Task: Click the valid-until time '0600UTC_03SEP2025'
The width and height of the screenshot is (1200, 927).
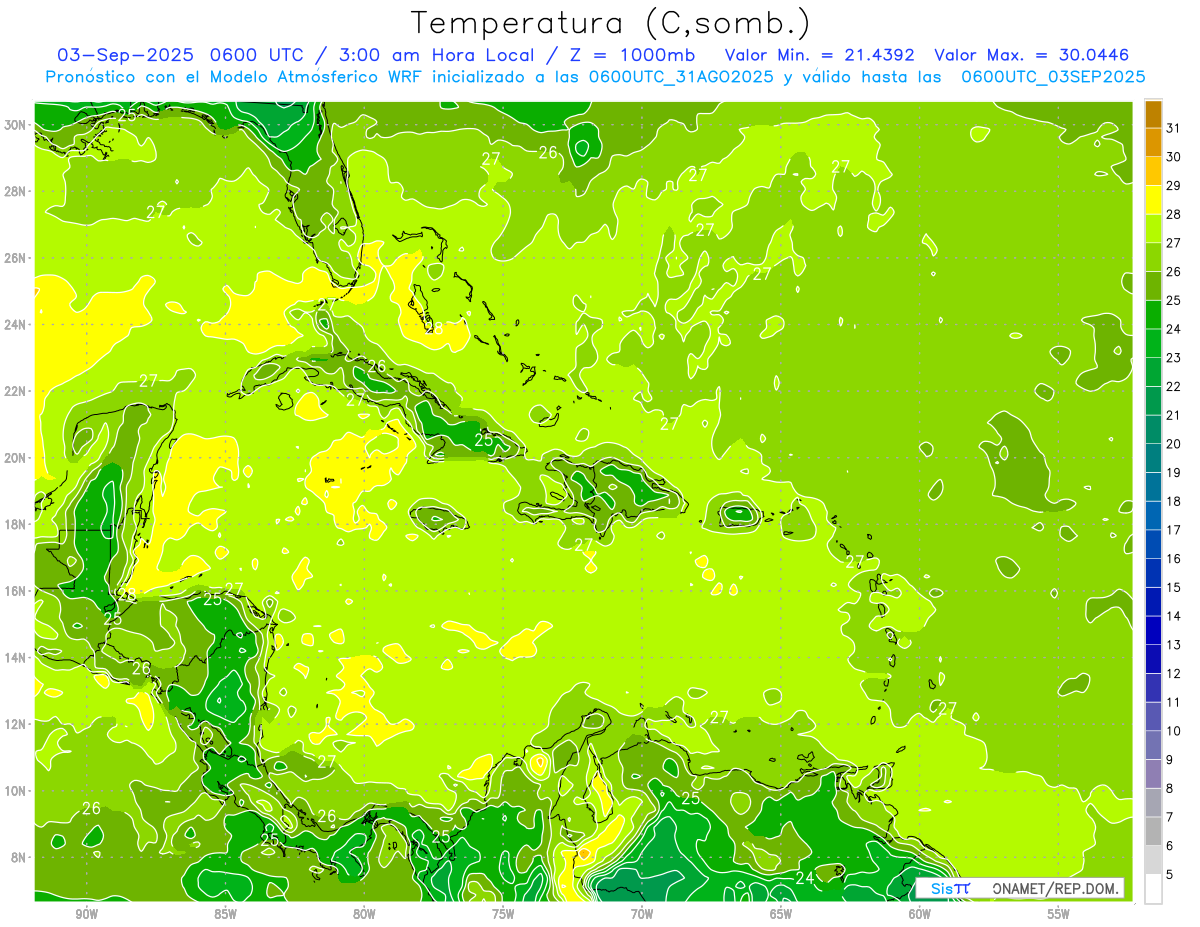Action: [x=1053, y=77]
